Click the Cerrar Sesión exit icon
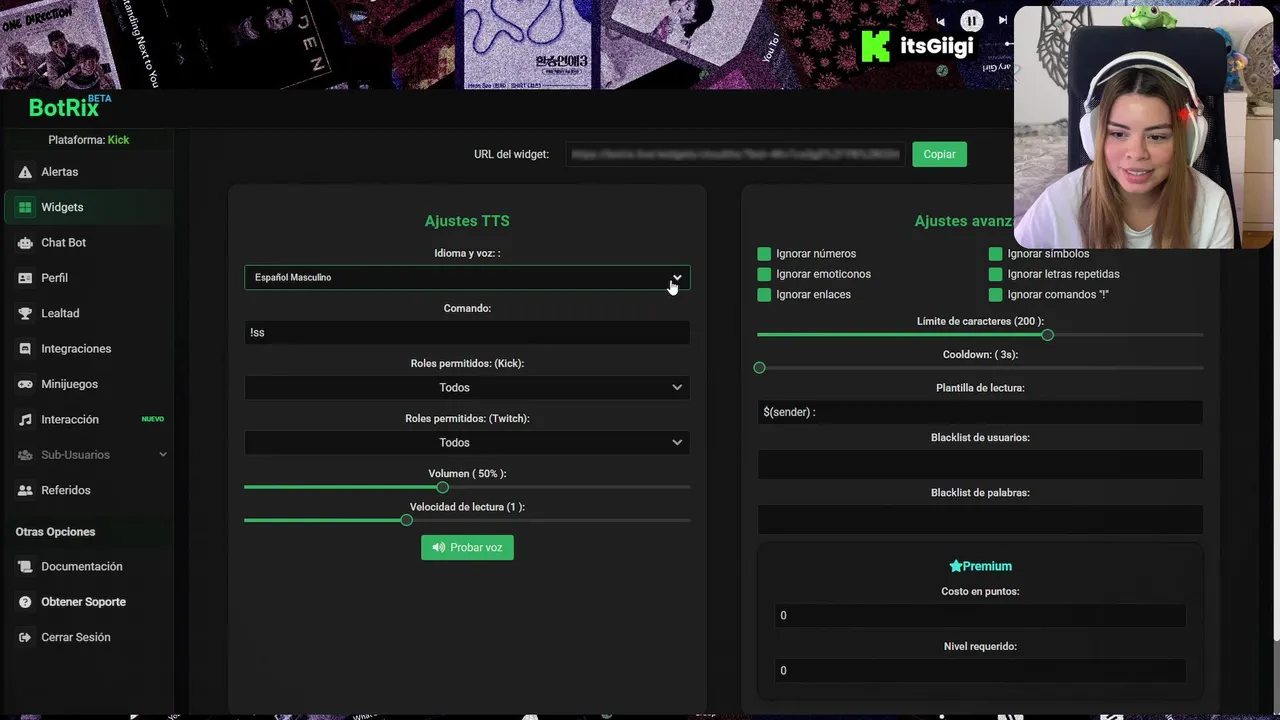The height and width of the screenshot is (720, 1280). [x=25, y=637]
